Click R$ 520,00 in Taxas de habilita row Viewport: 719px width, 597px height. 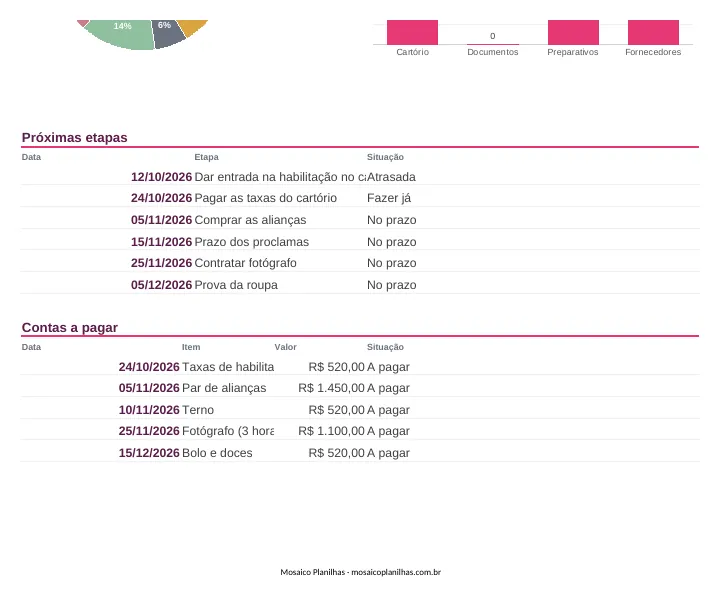[336, 367]
